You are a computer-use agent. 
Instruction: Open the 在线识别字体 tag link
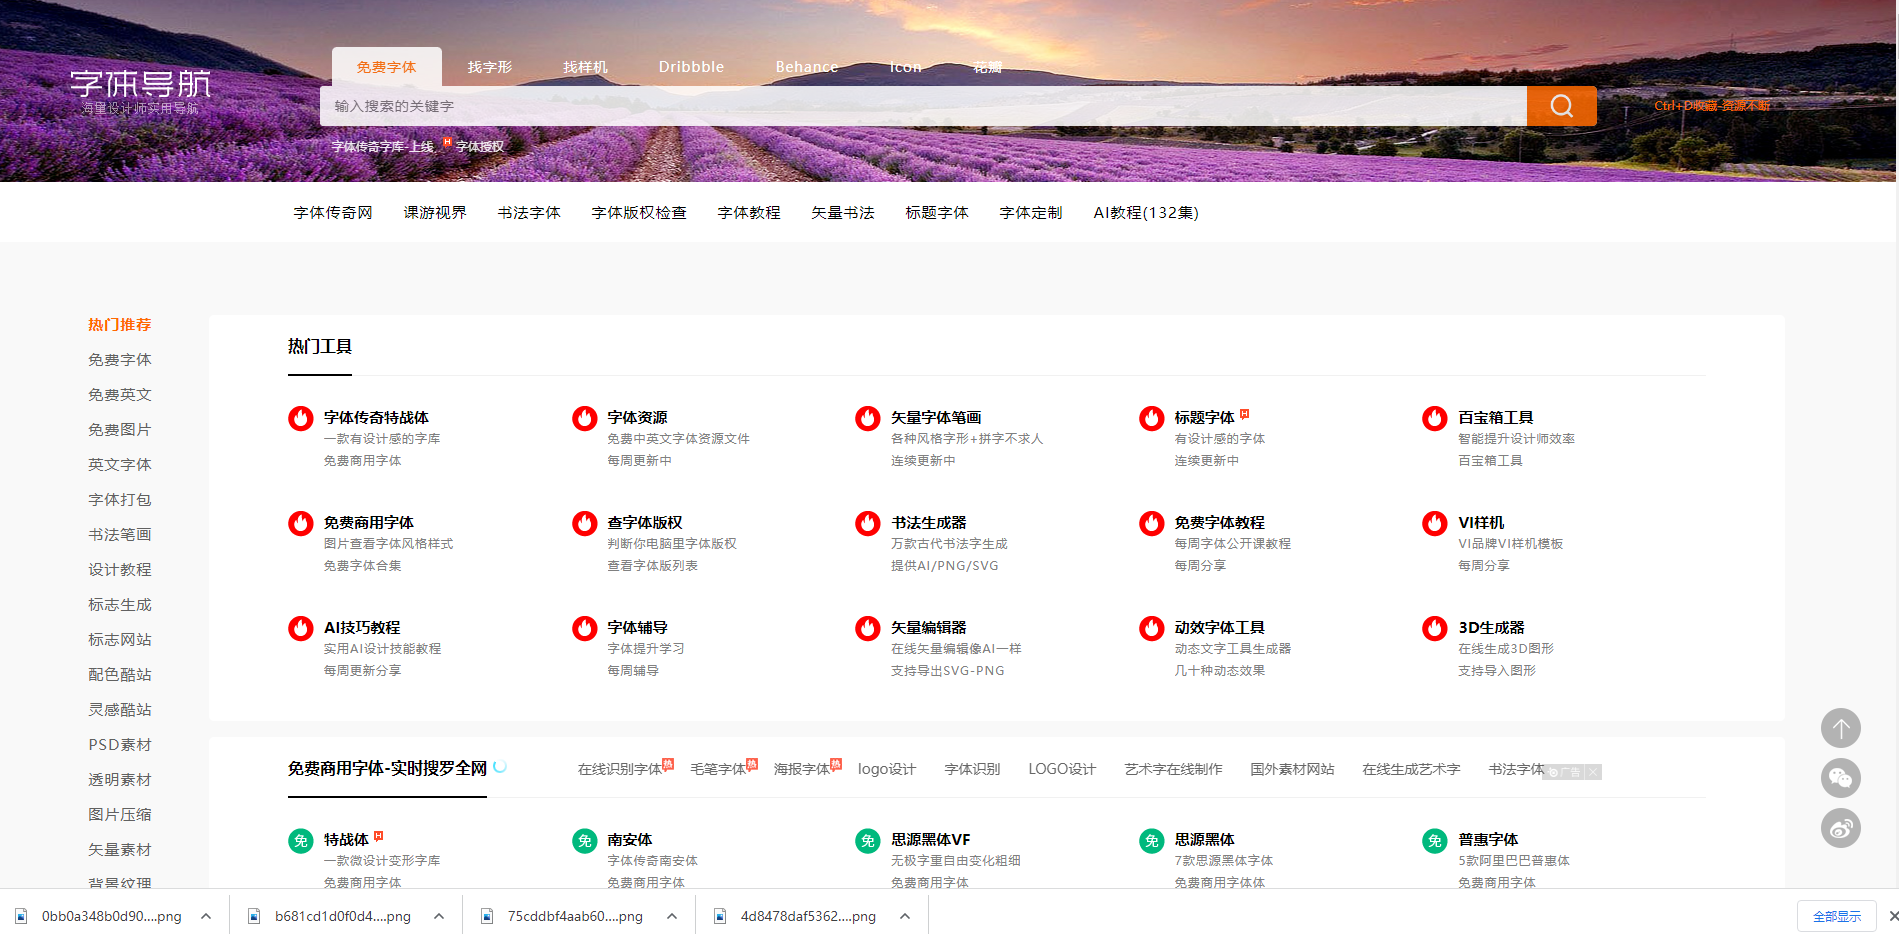click(x=620, y=769)
